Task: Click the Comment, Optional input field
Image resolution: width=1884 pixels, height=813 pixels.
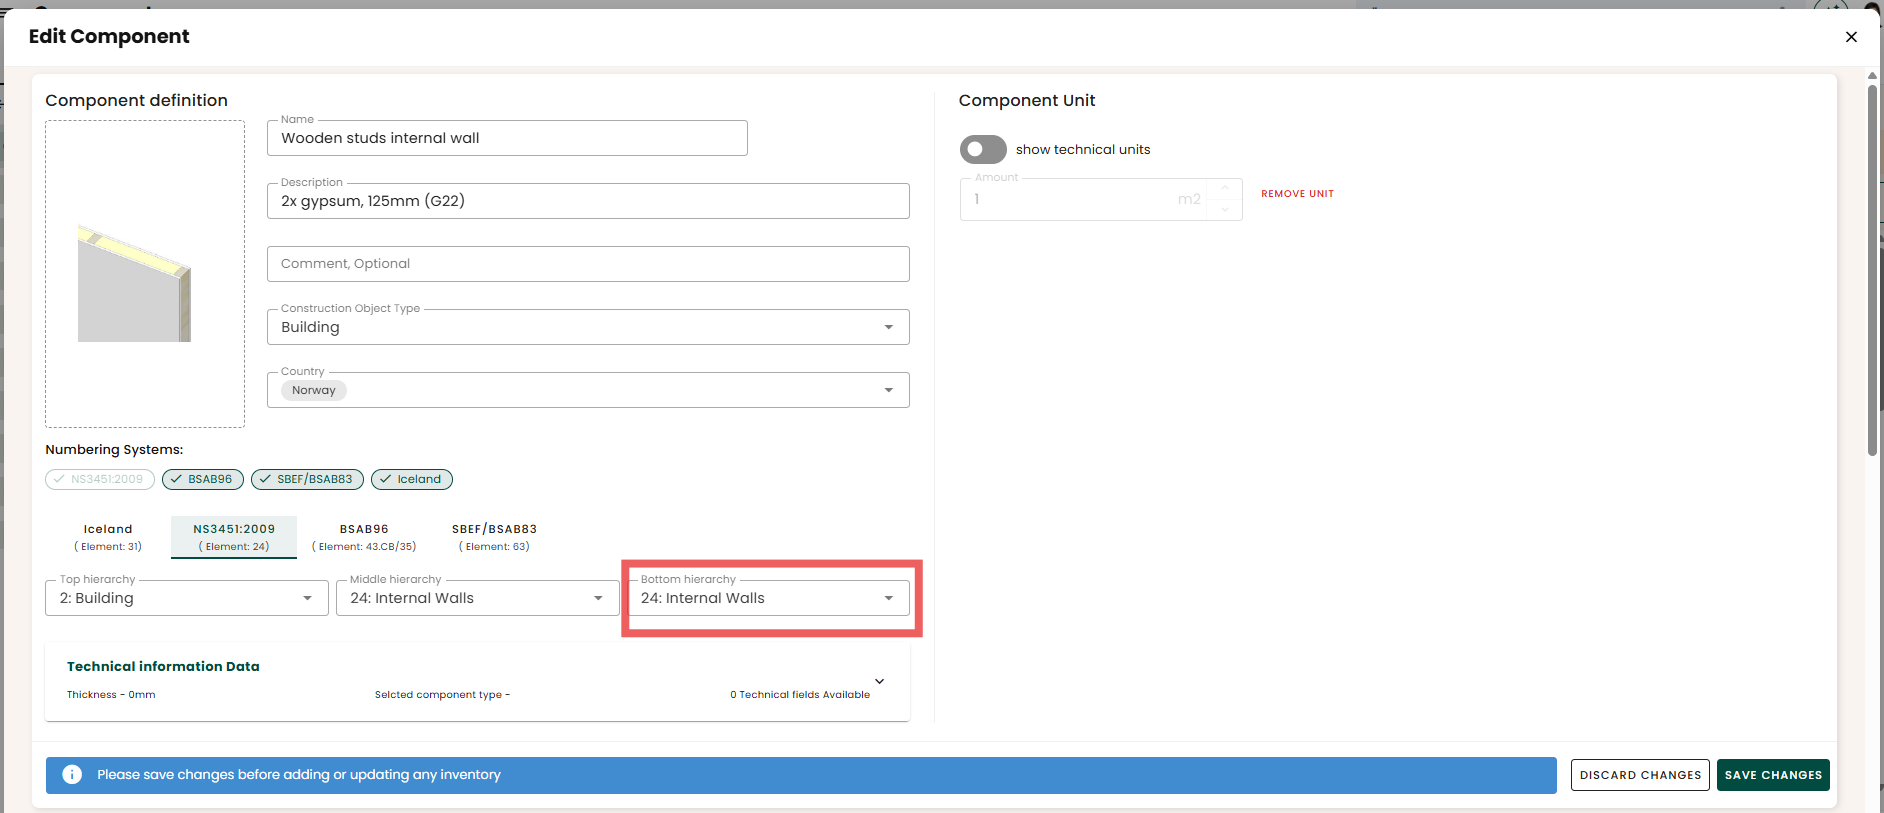Action: coord(588,264)
